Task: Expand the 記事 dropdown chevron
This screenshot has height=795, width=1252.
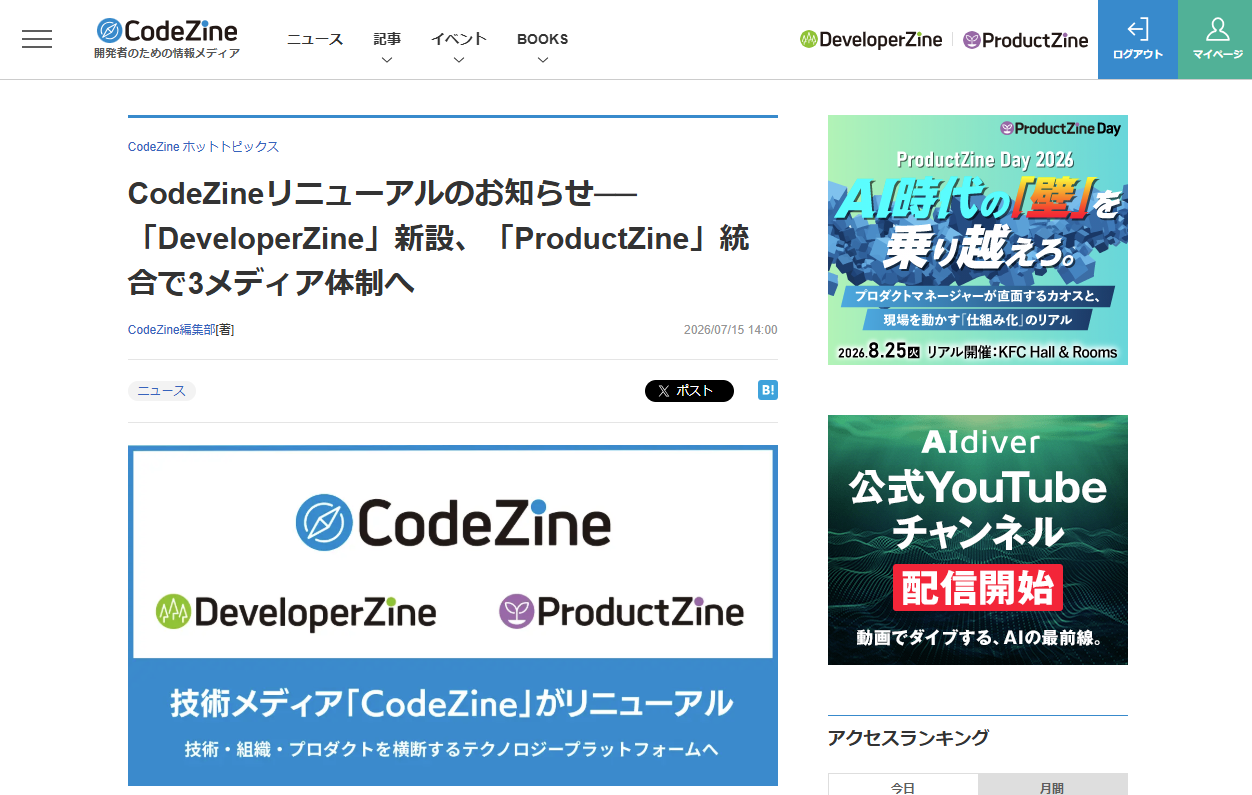Action: 387,60
